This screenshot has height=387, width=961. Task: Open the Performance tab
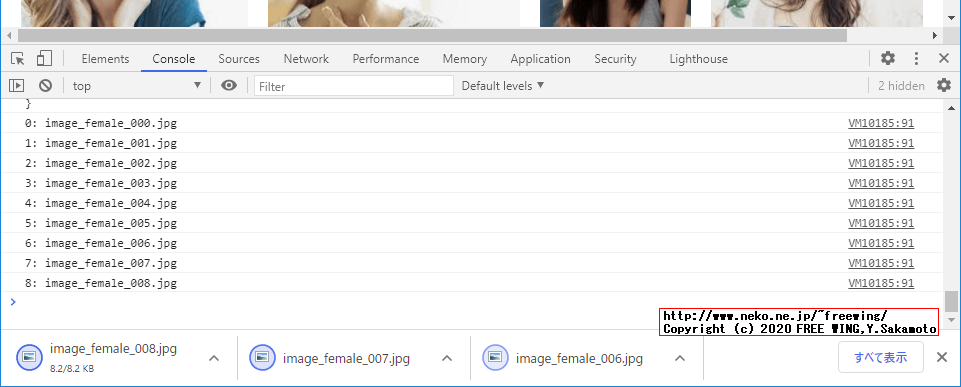click(386, 59)
